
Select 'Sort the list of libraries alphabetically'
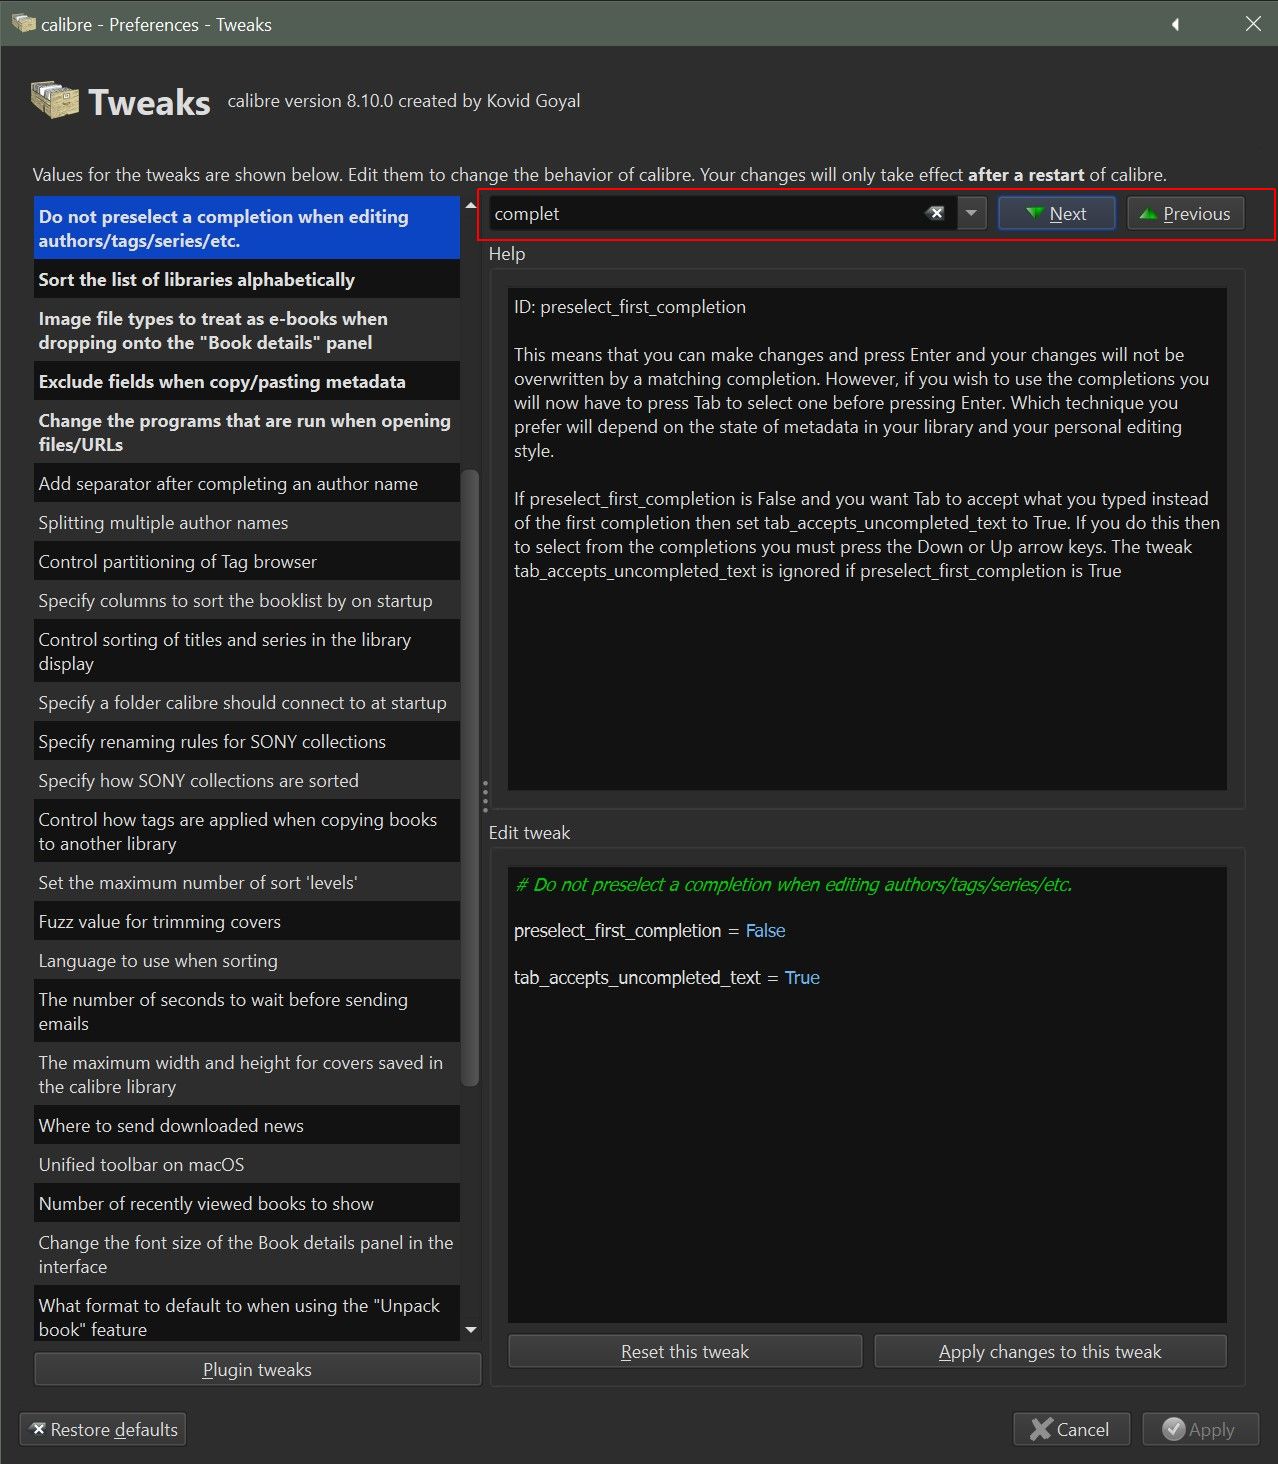(x=247, y=280)
